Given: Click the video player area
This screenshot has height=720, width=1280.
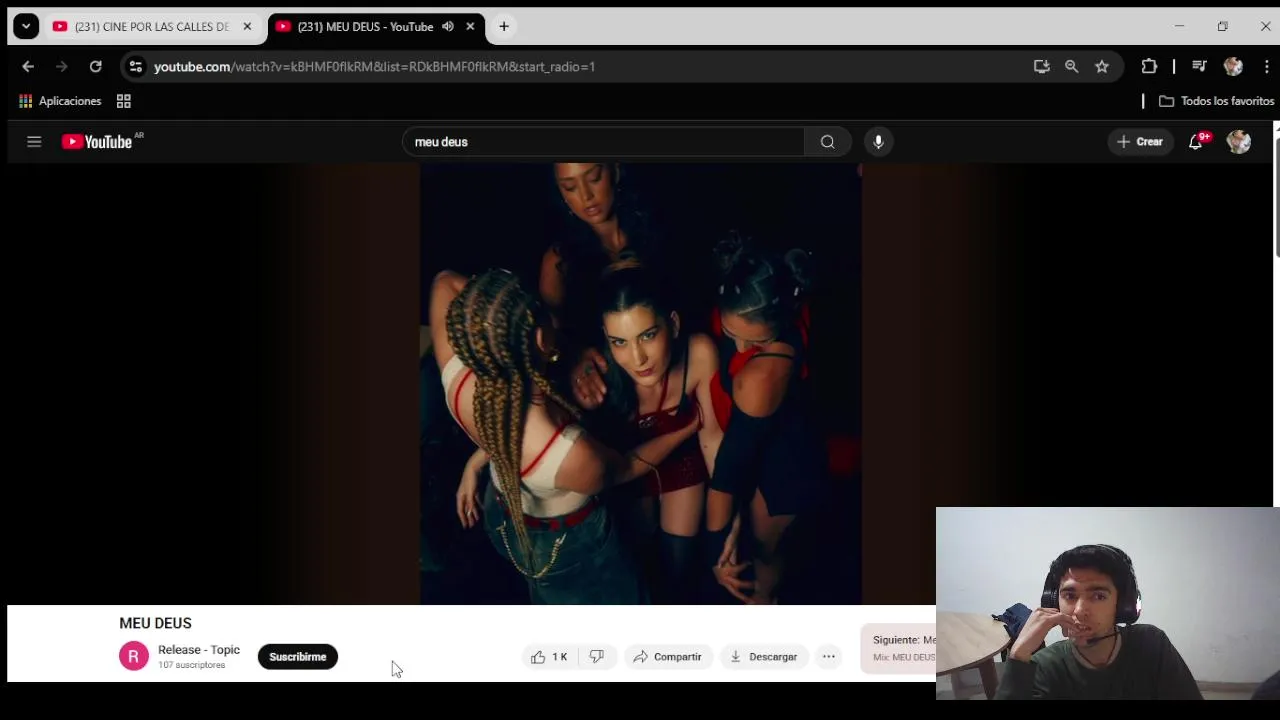Looking at the screenshot, I should coord(640,384).
